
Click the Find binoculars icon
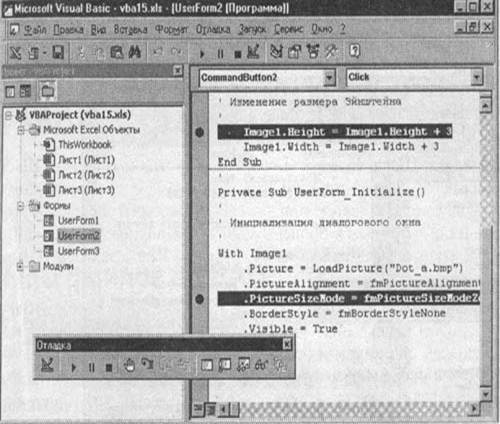point(135,53)
